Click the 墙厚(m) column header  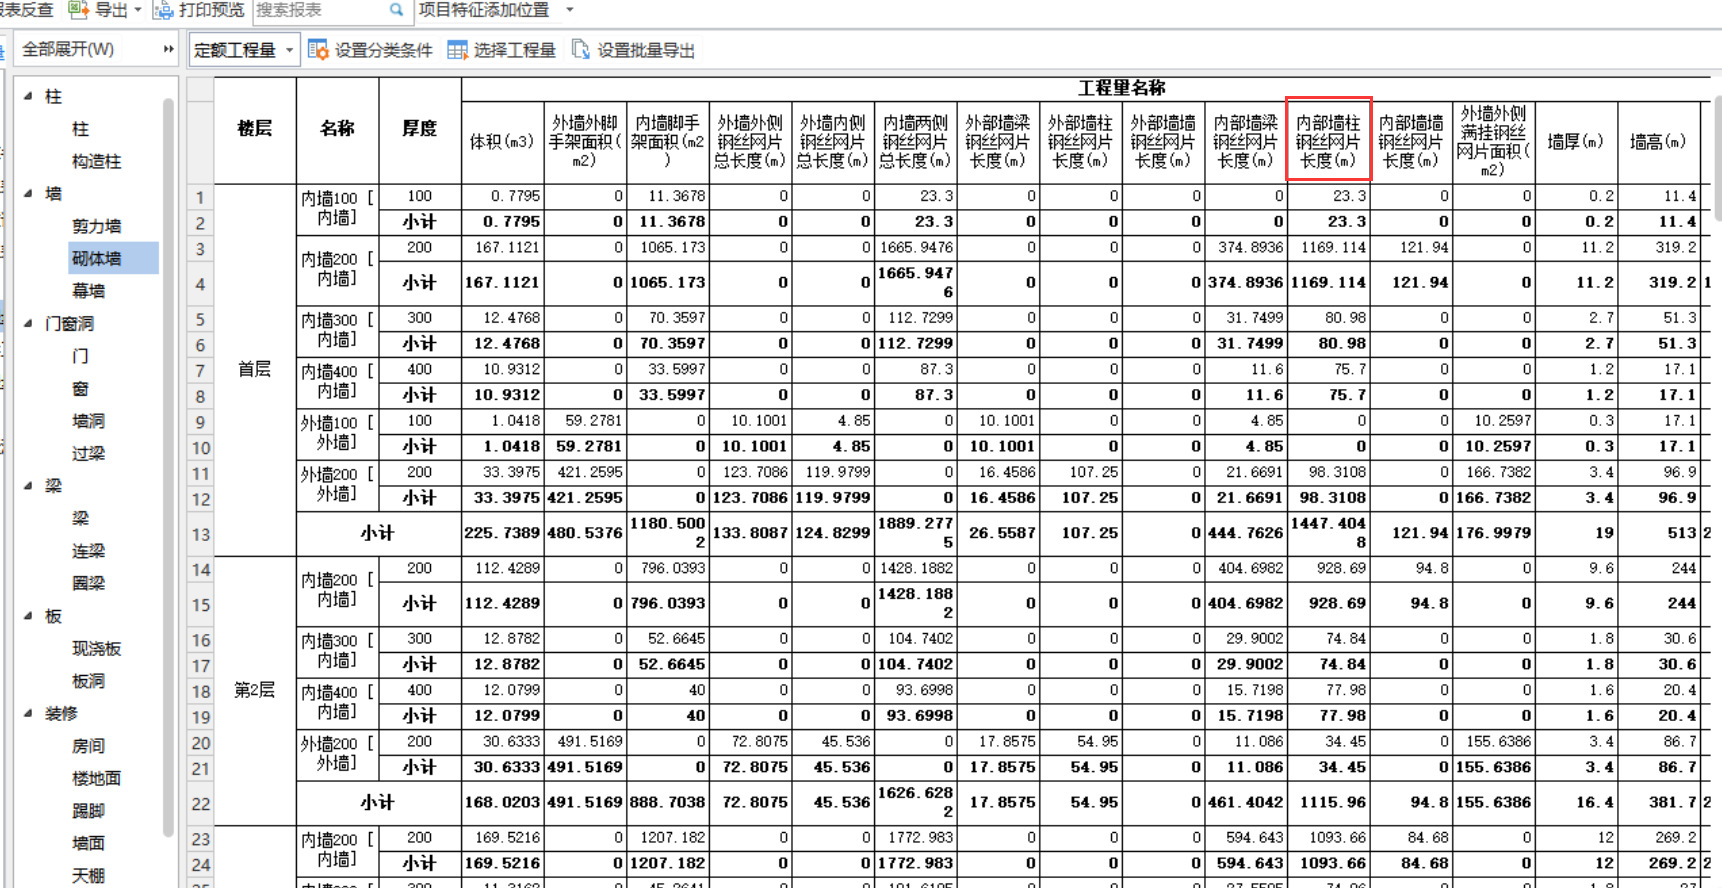click(x=1575, y=141)
